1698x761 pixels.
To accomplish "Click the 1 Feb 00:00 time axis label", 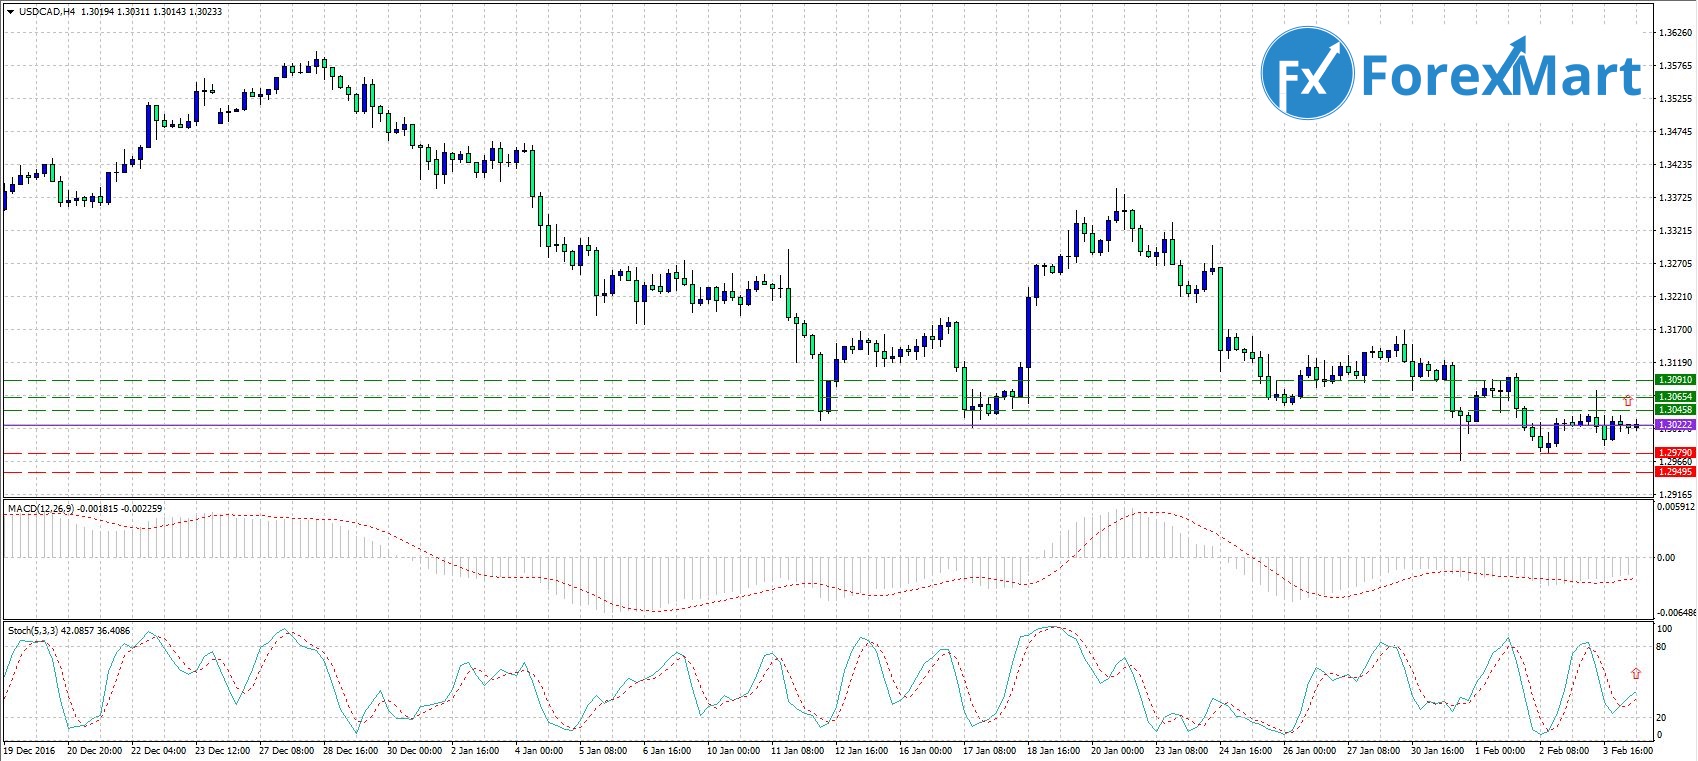I will (1501, 751).
